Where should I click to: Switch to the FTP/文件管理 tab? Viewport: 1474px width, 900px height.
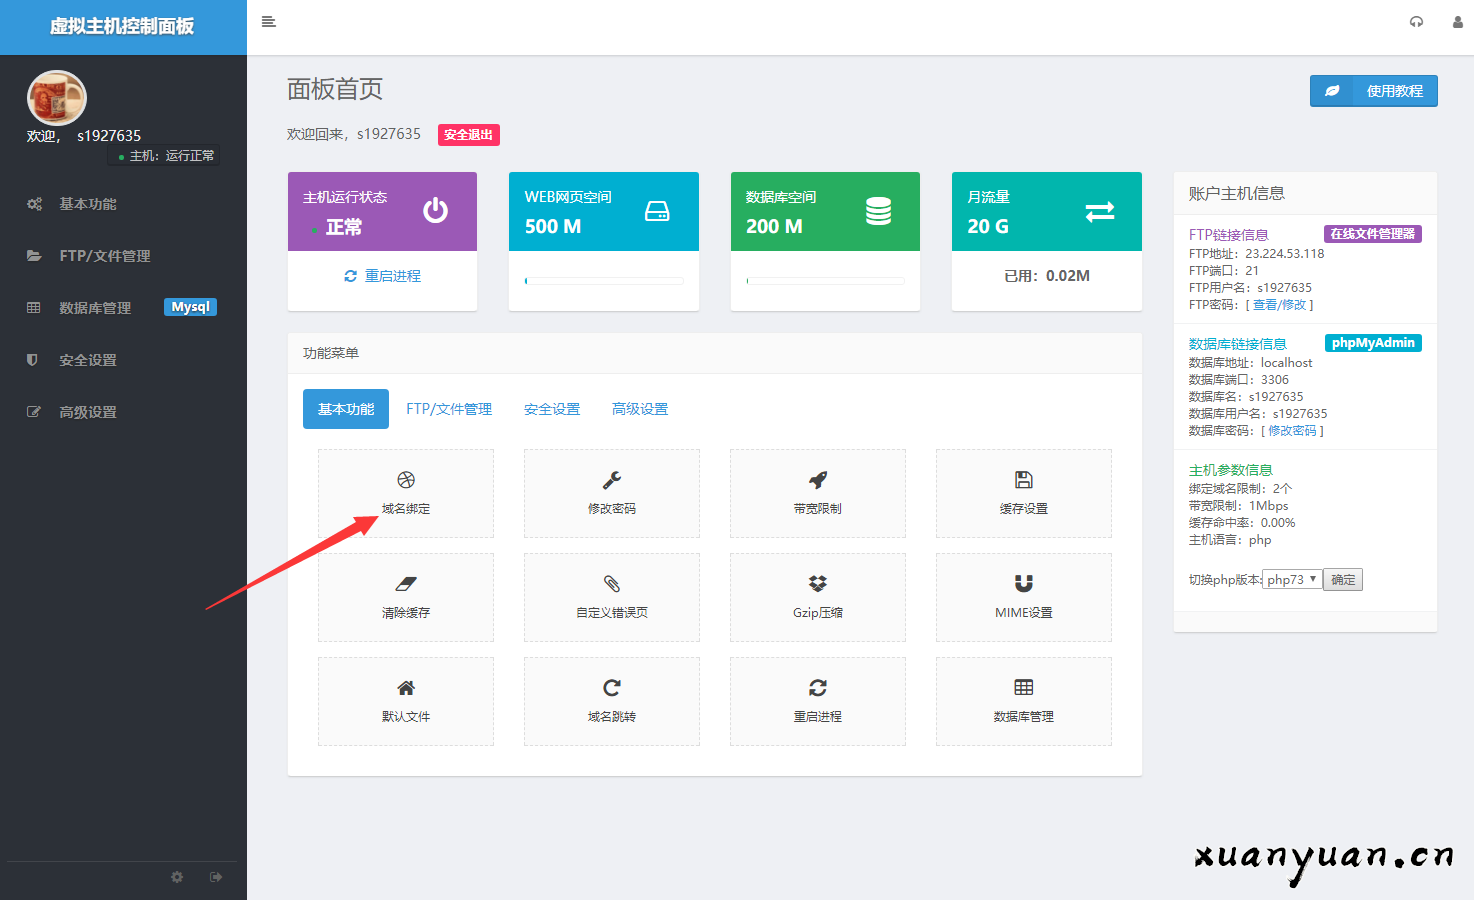[x=449, y=408]
